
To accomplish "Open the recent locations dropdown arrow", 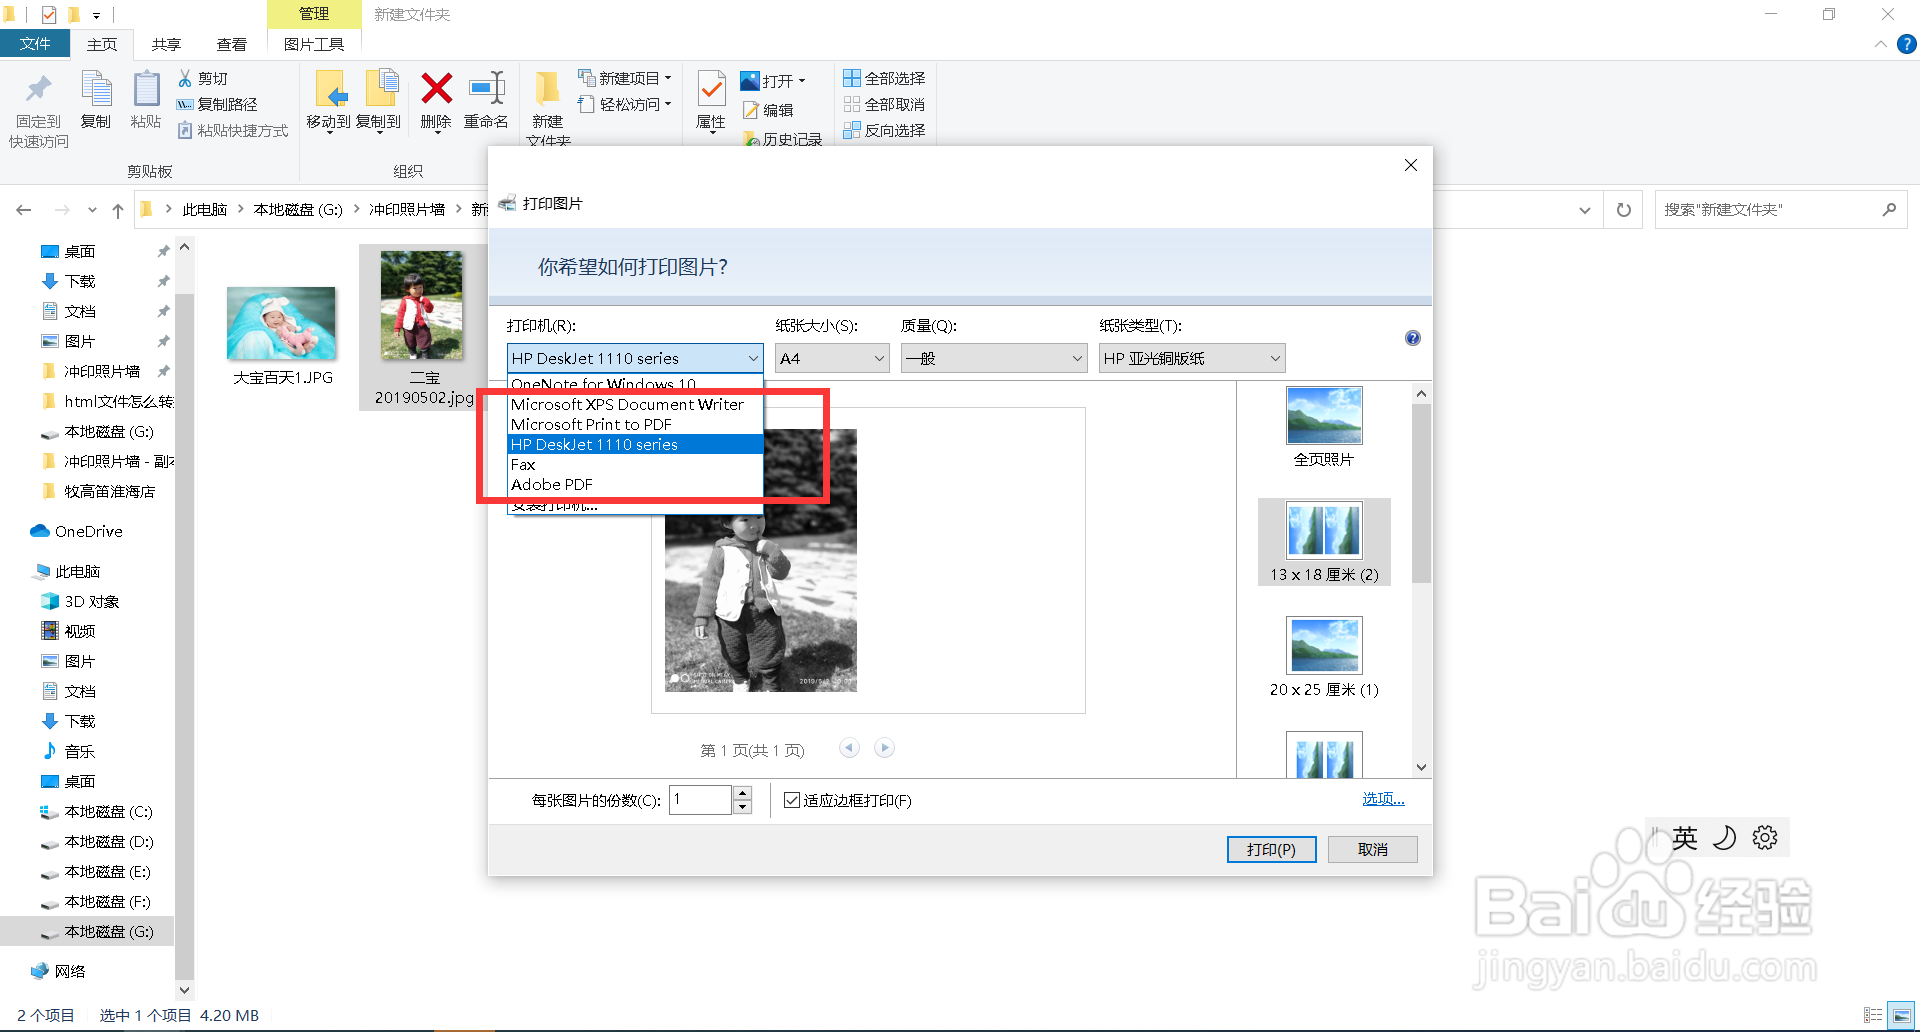I will click(92, 210).
